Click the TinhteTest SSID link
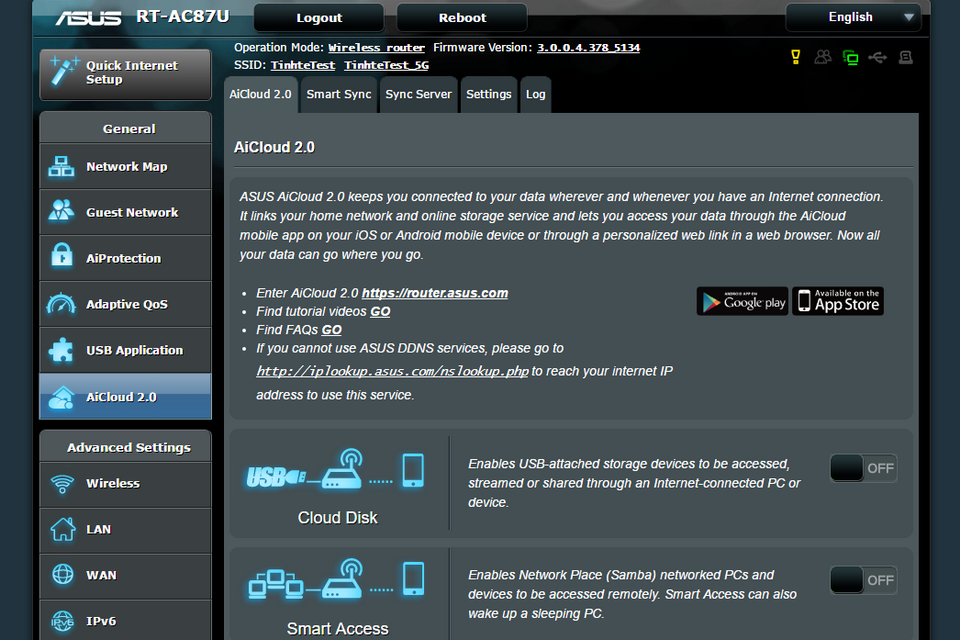960x640 pixels. tap(303, 65)
